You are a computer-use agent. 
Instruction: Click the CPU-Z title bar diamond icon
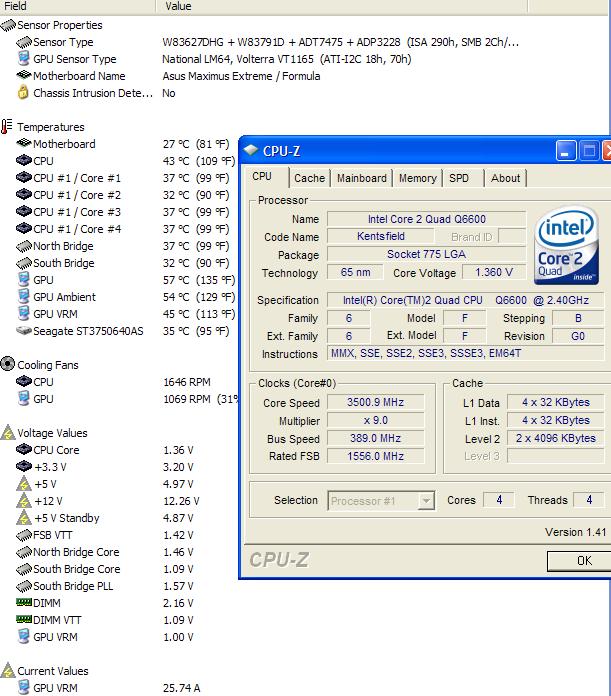(251, 150)
